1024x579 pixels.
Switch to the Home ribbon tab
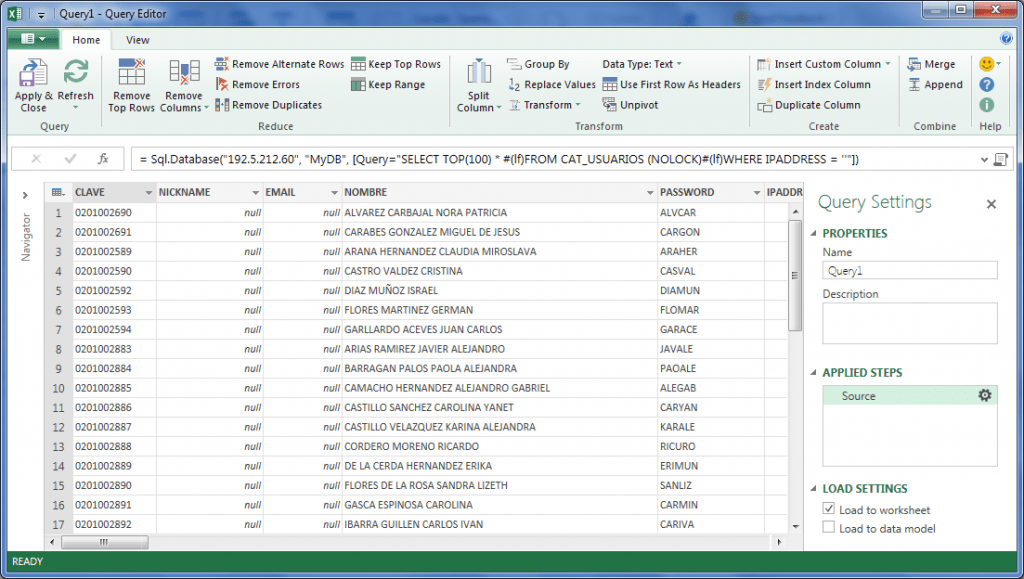pos(86,40)
